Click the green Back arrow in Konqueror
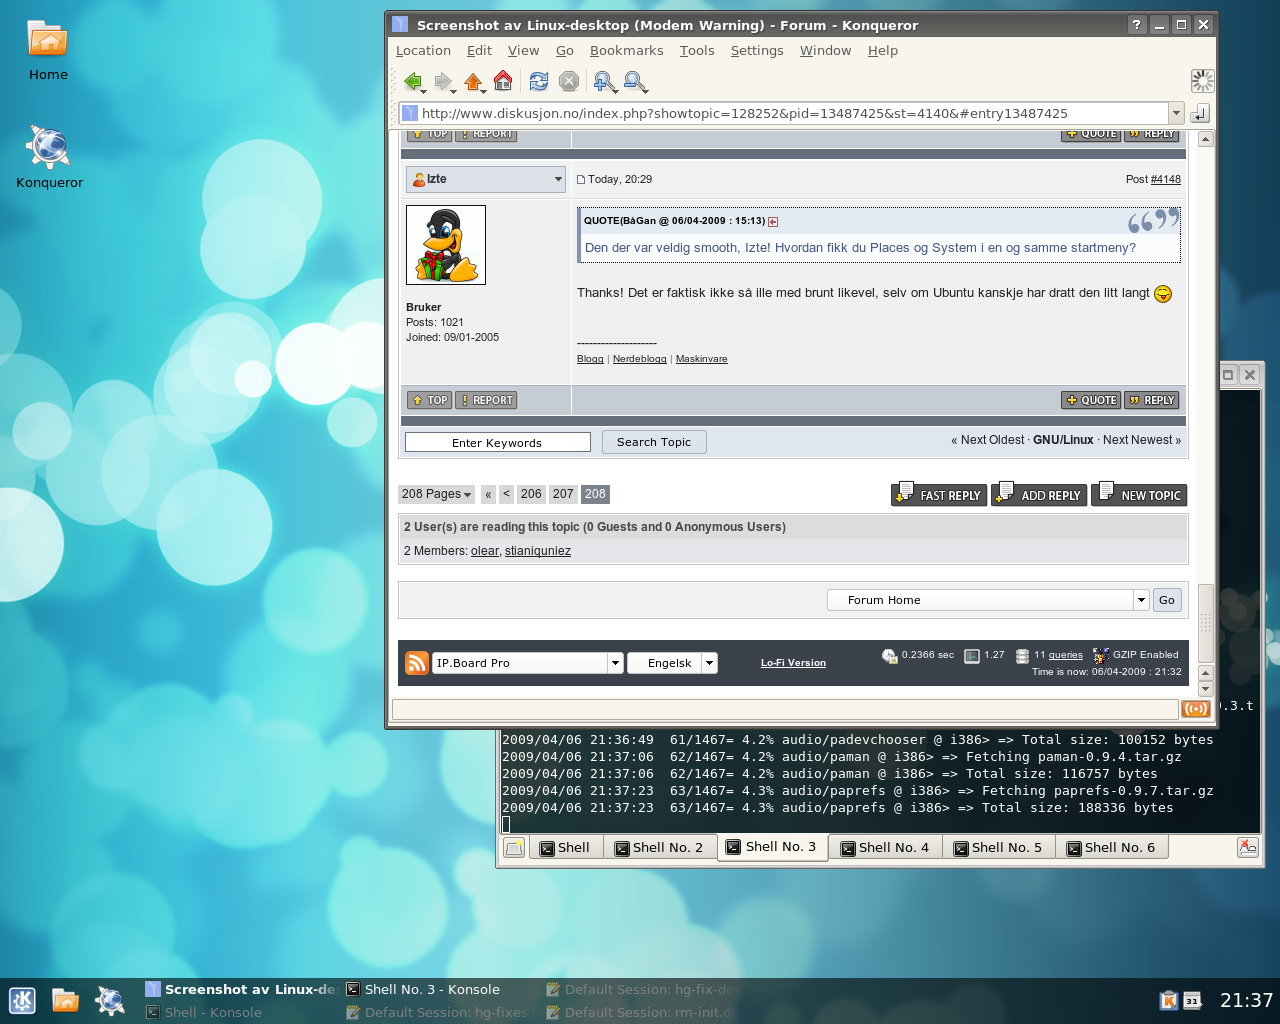This screenshot has width=1280, height=1024. pyautogui.click(x=412, y=82)
